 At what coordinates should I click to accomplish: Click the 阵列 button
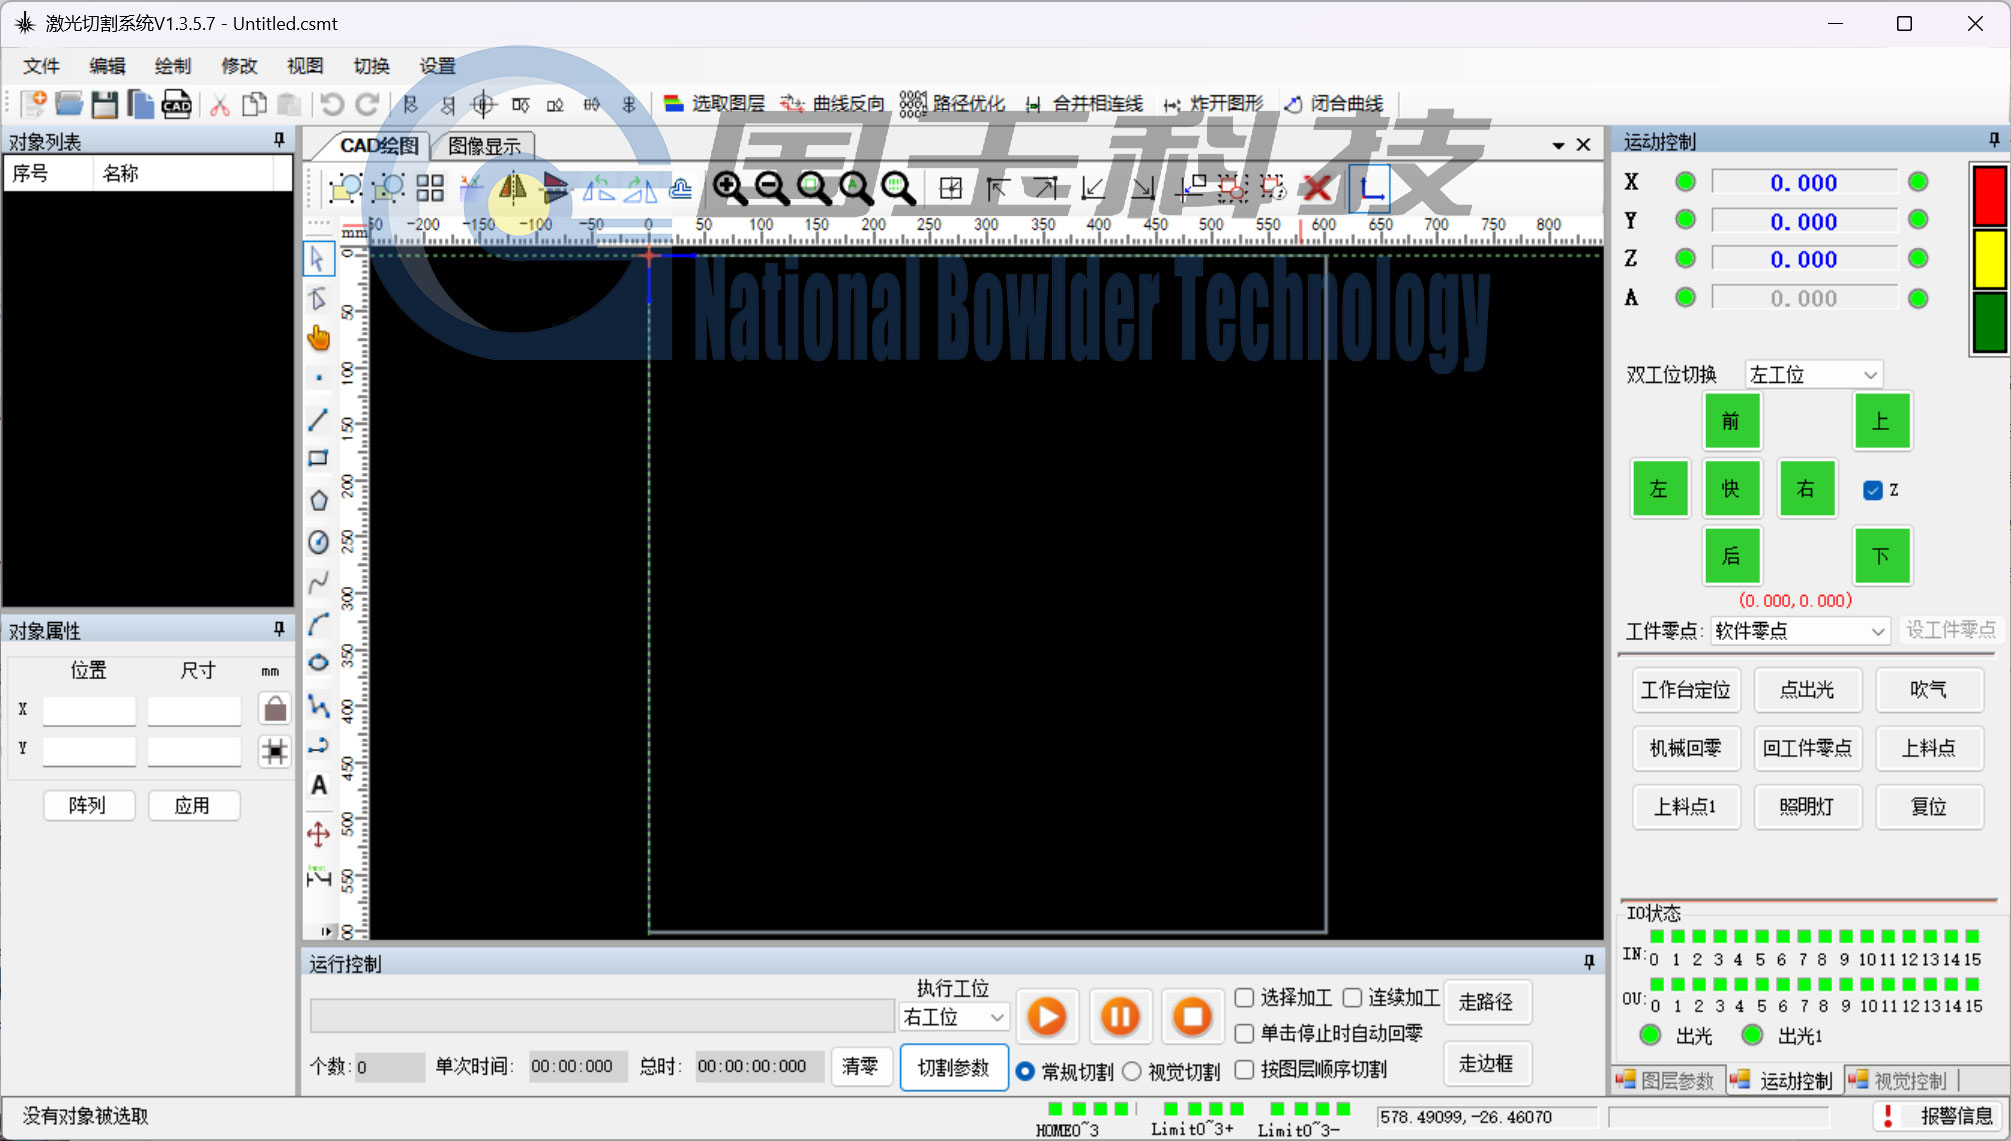tap(89, 806)
